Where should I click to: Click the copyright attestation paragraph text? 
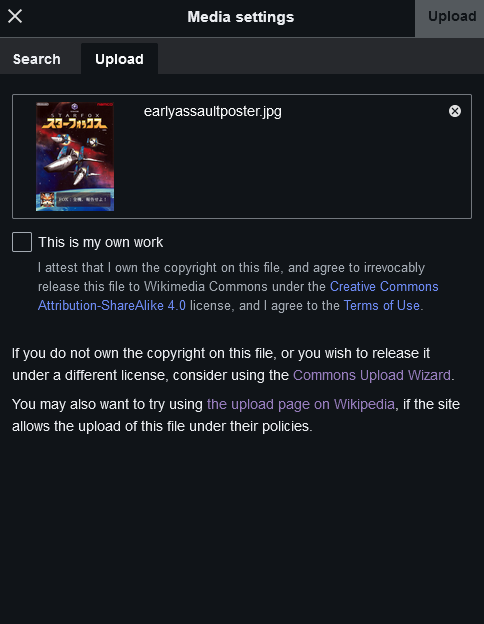[x=238, y=287]
